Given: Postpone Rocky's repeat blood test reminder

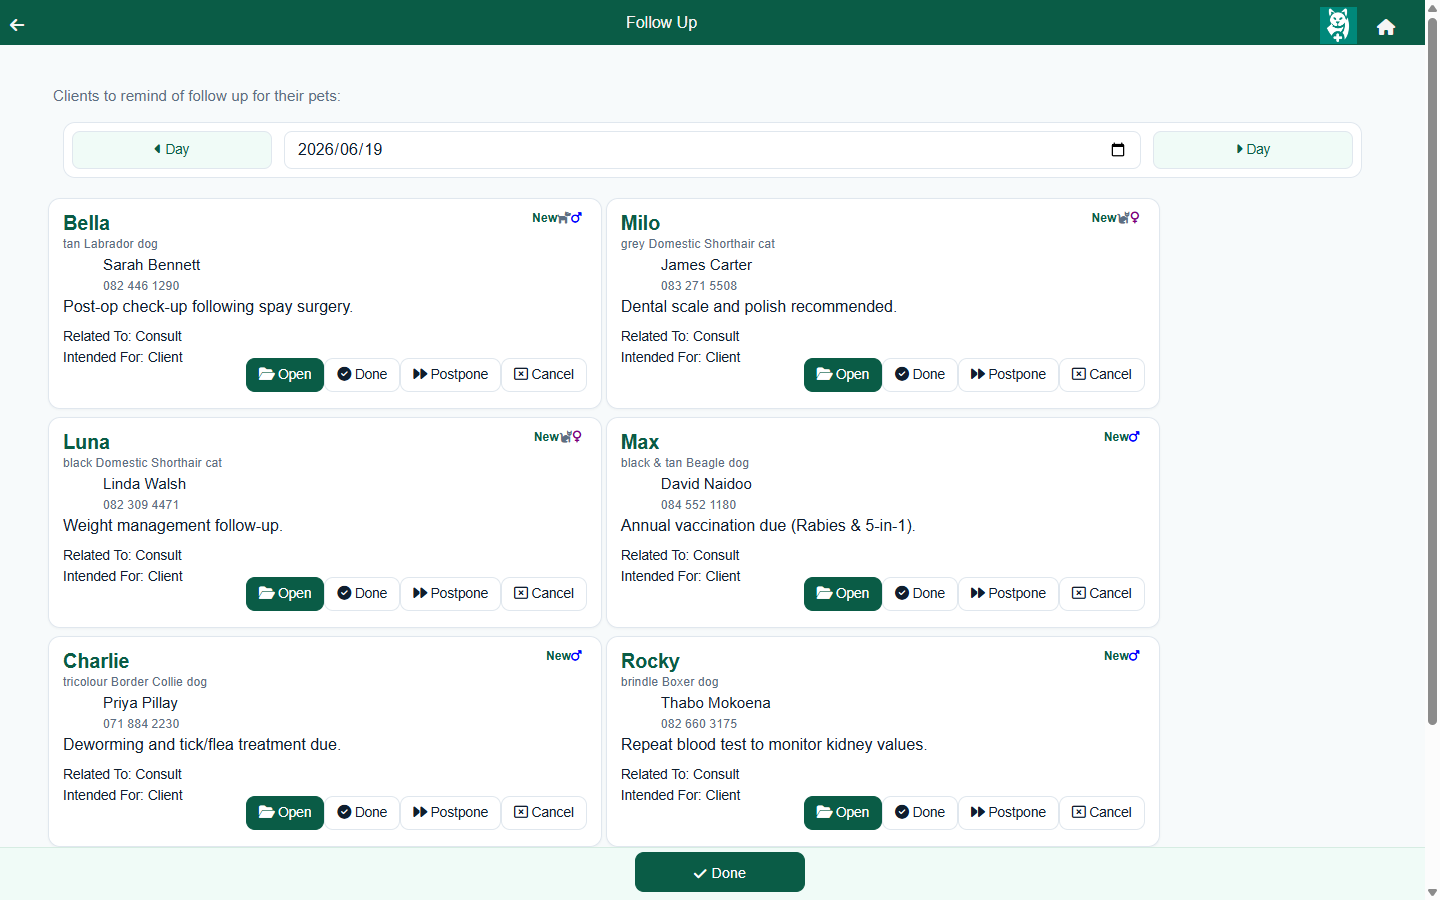Looking at the screenshot, I should pos(1008,813).
